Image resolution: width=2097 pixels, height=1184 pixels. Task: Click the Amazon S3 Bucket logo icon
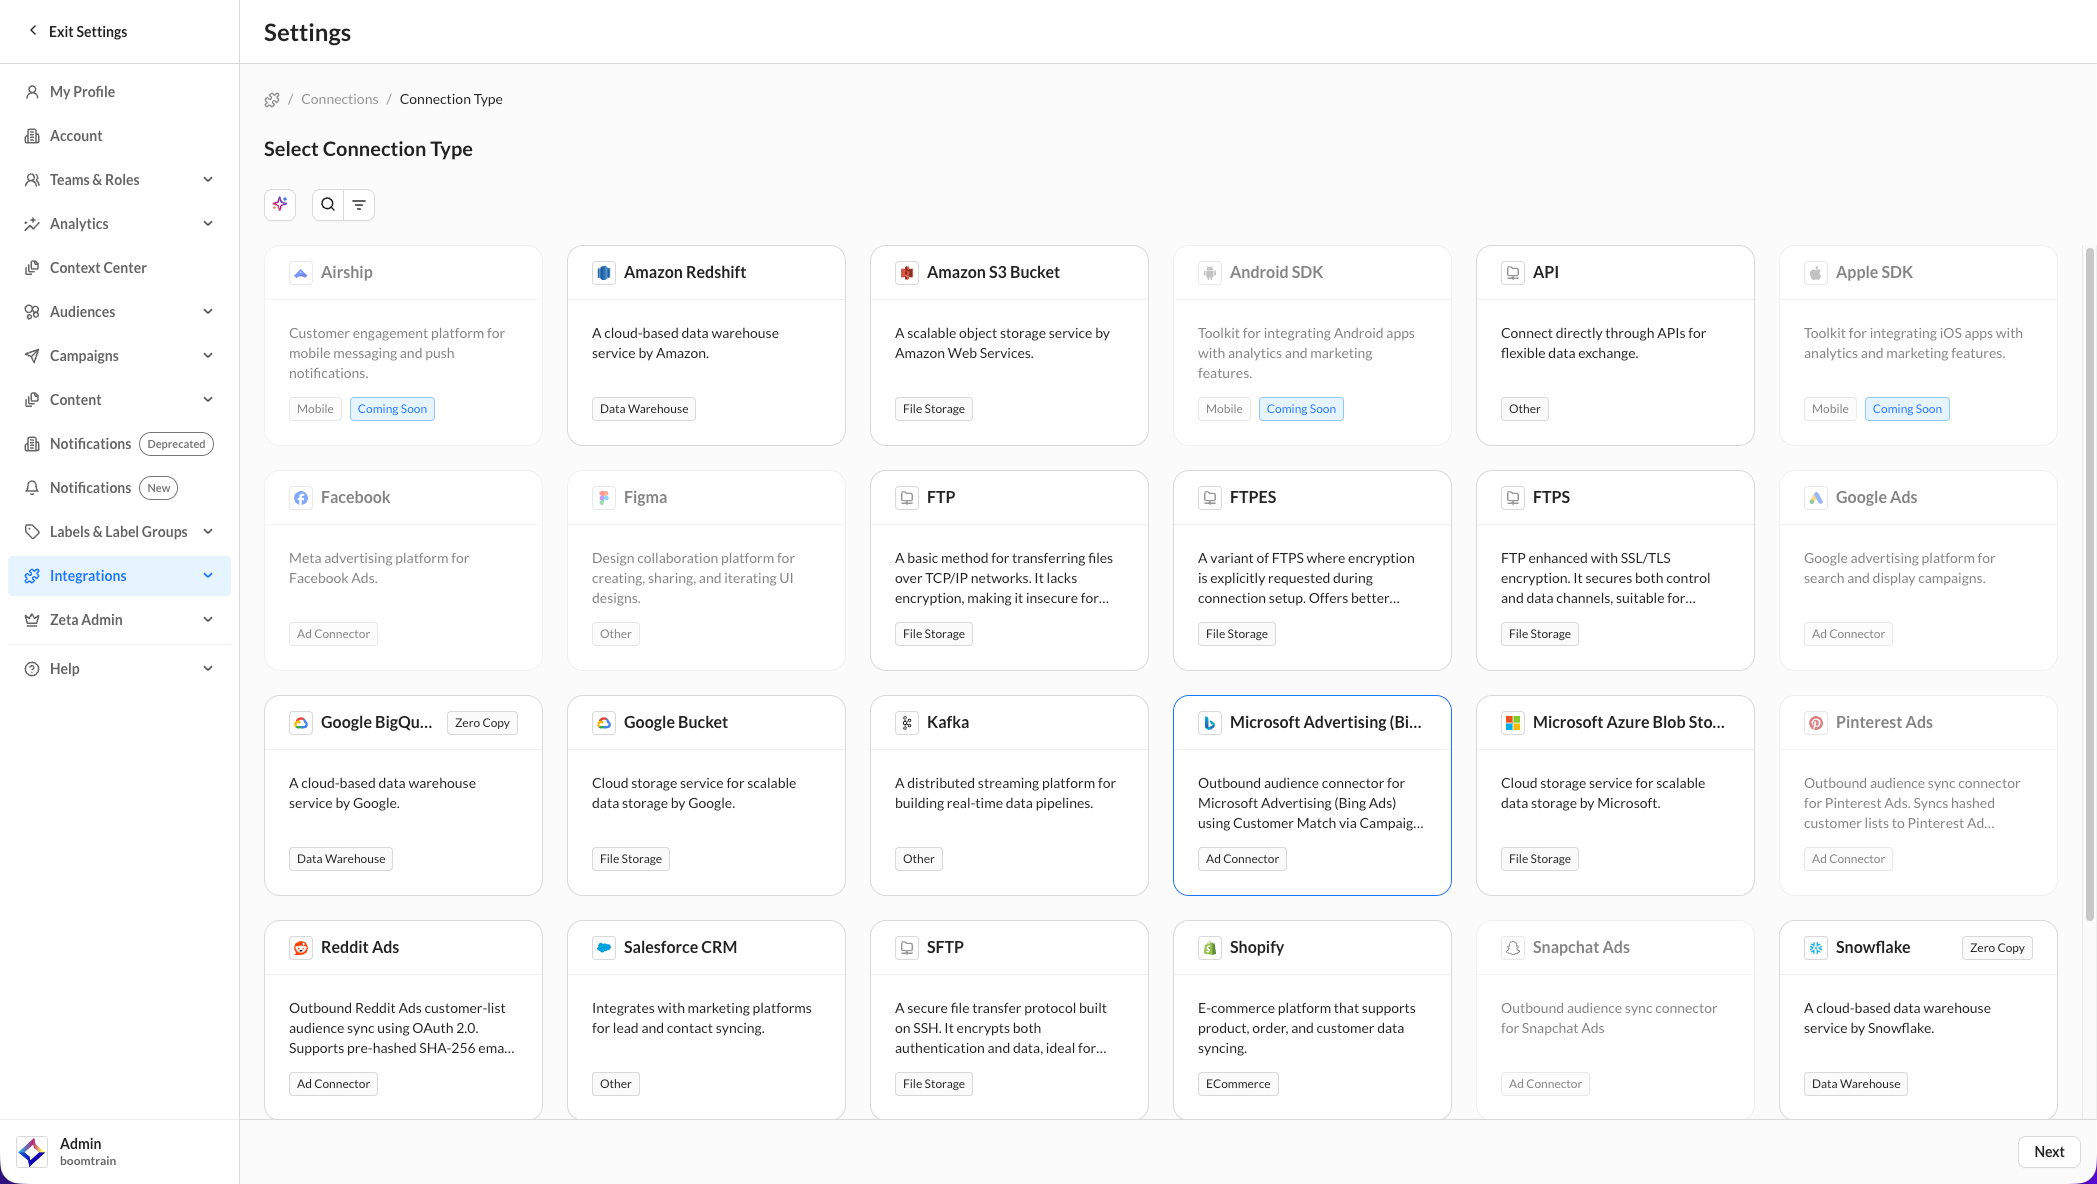907,273
